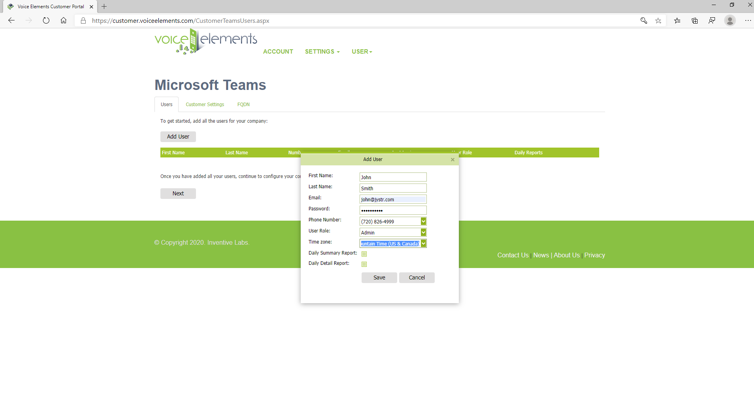This screenshot has height=414, width=754.
Task: Click the Last Name column header
Action: 237,152
